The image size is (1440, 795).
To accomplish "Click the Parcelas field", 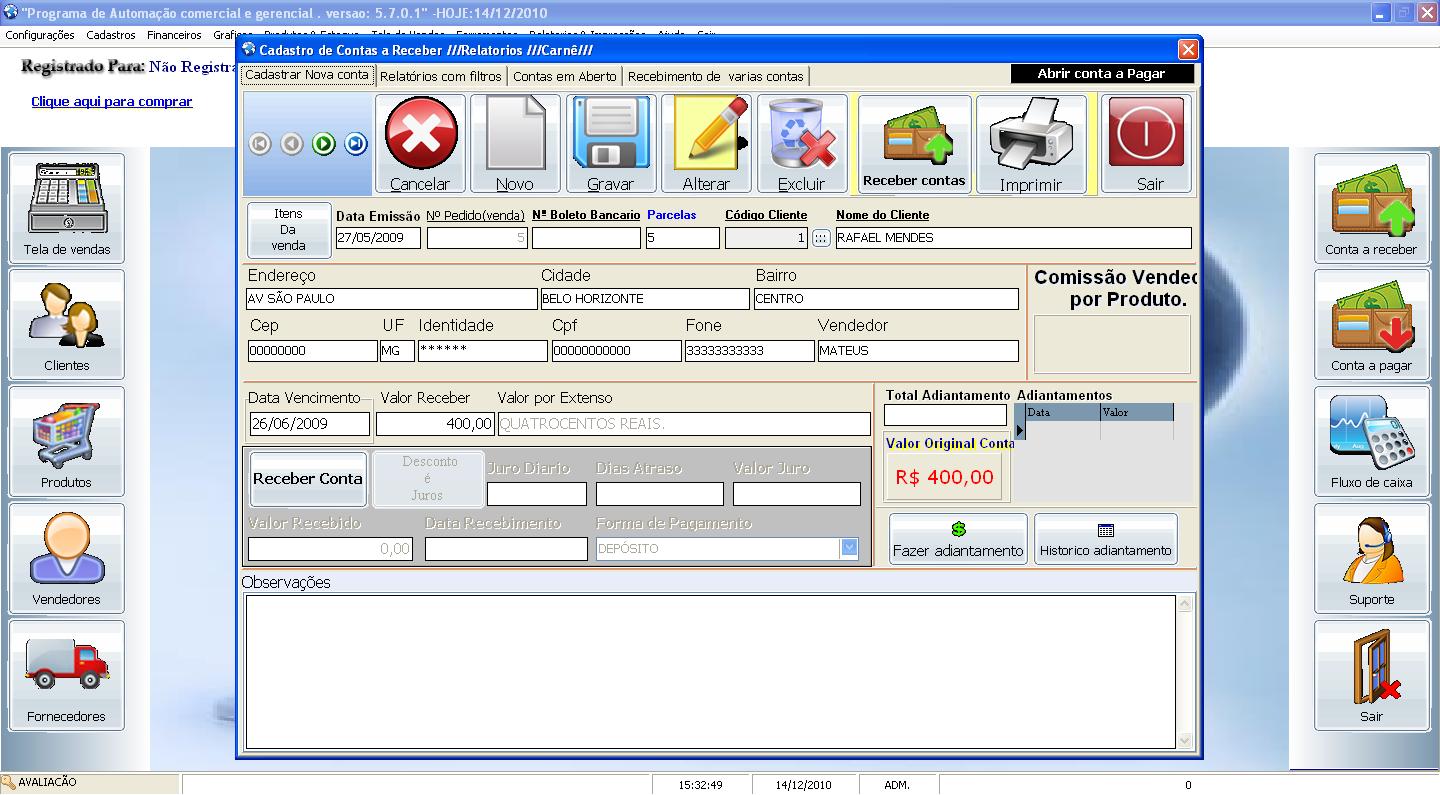I will (x=683, y=238).
